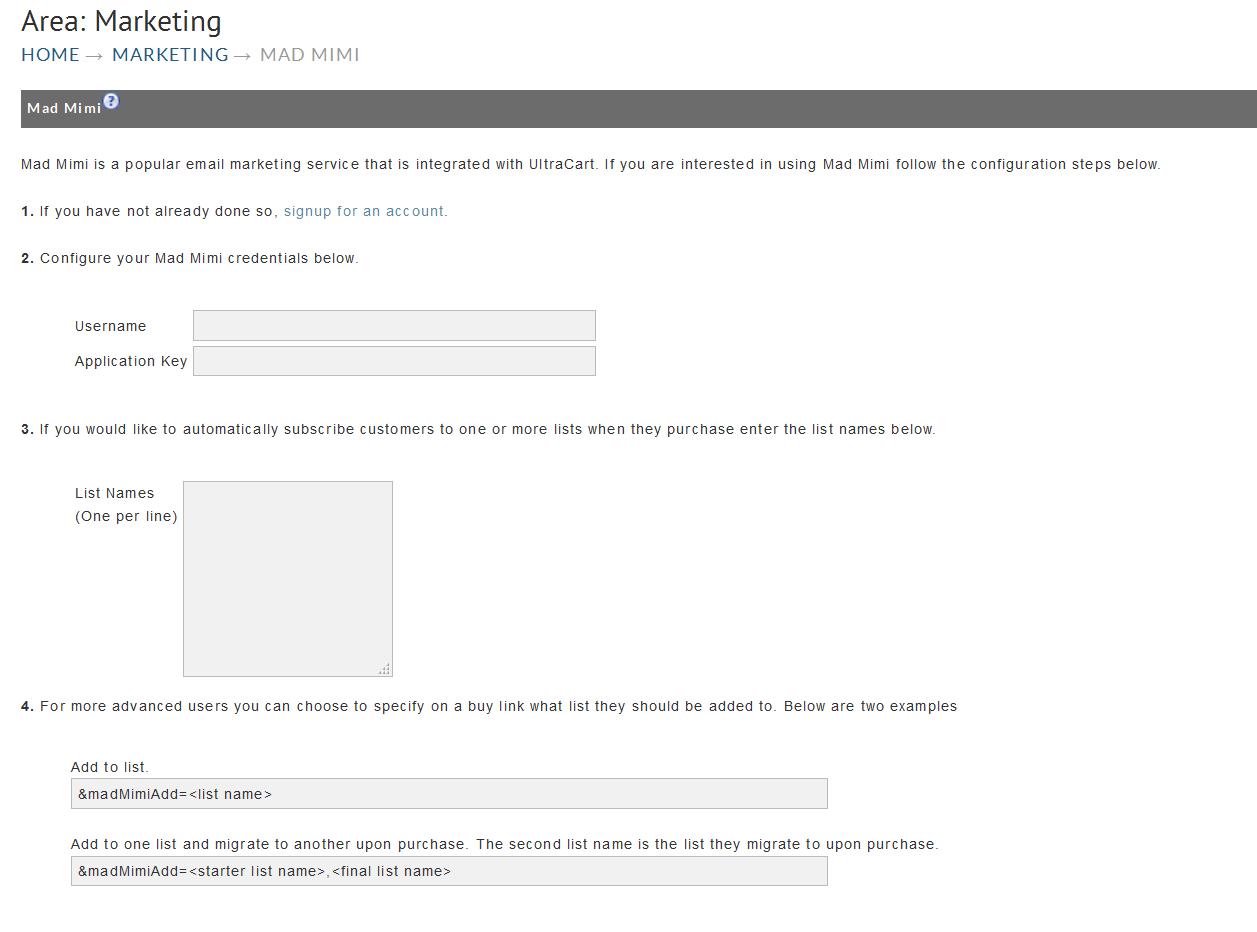Select the starter and final list name example field
The height and width of the screenshot is (932, 1257).
click(x=449, y=871)
